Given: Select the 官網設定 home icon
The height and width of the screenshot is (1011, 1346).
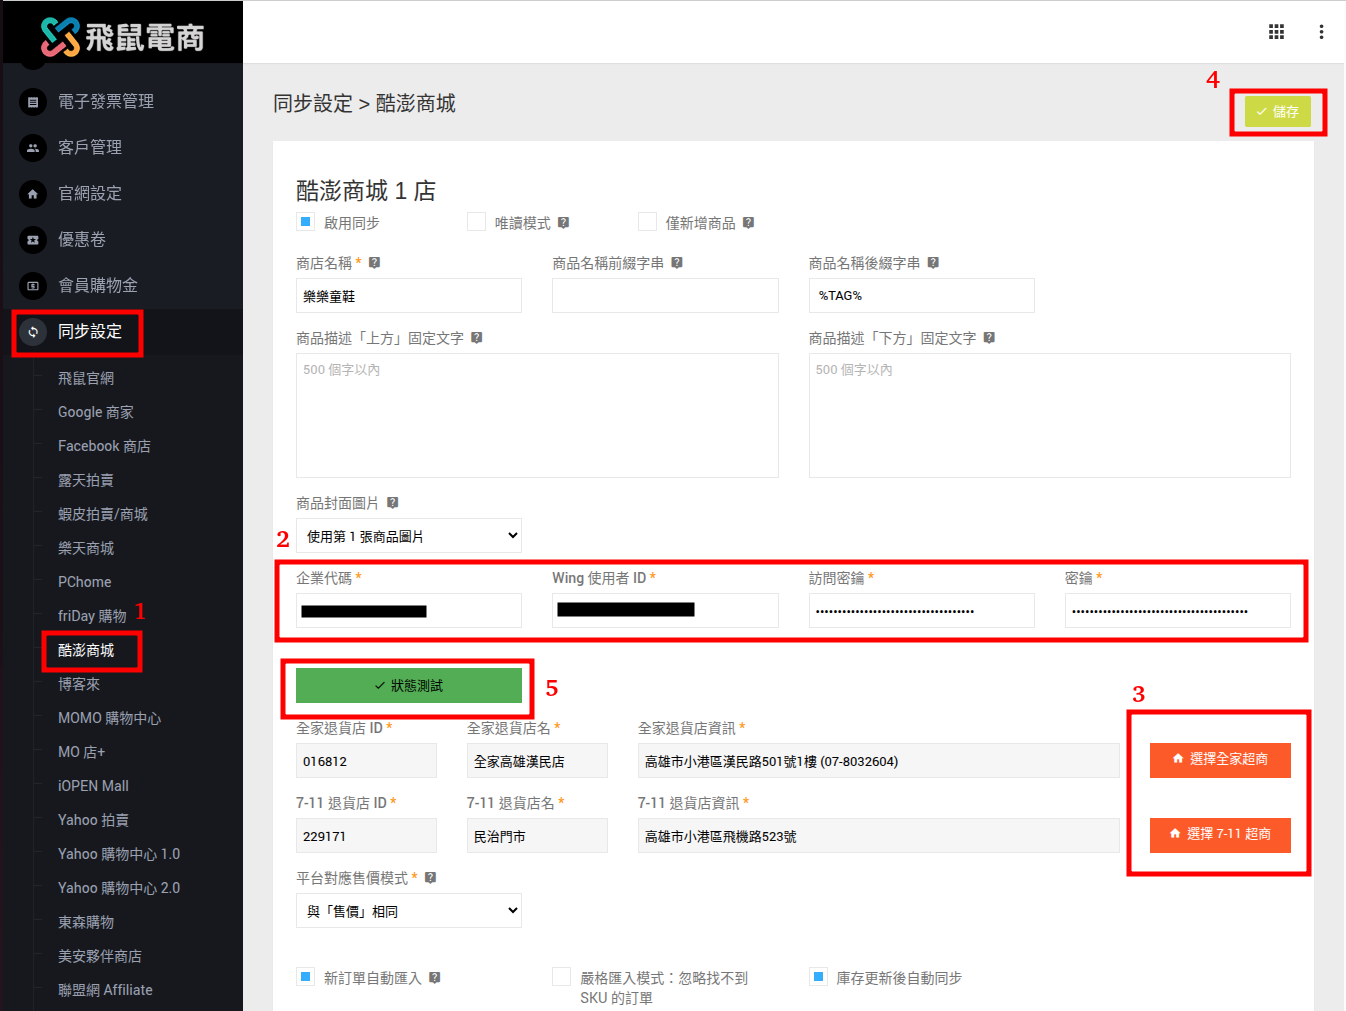Looking at the screenshot, I should (33, 193).
